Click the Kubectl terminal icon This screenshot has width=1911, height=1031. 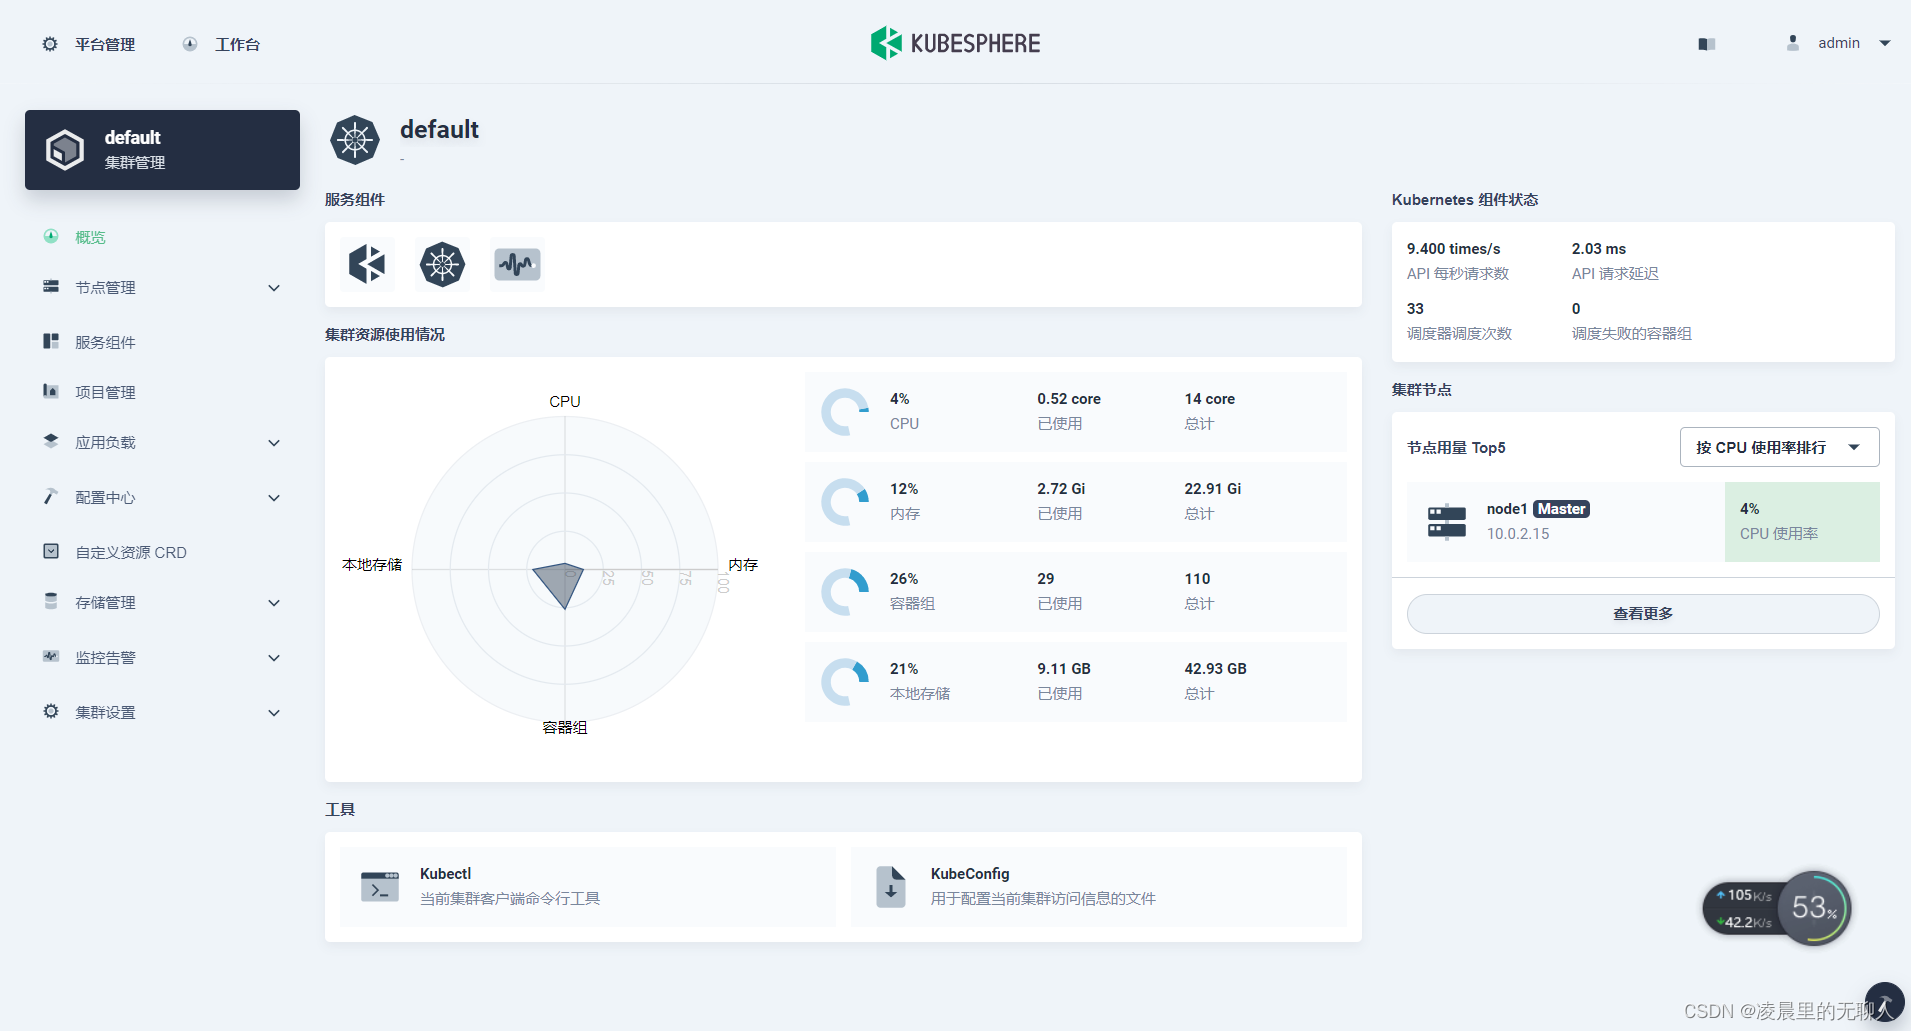pos(380,886)
